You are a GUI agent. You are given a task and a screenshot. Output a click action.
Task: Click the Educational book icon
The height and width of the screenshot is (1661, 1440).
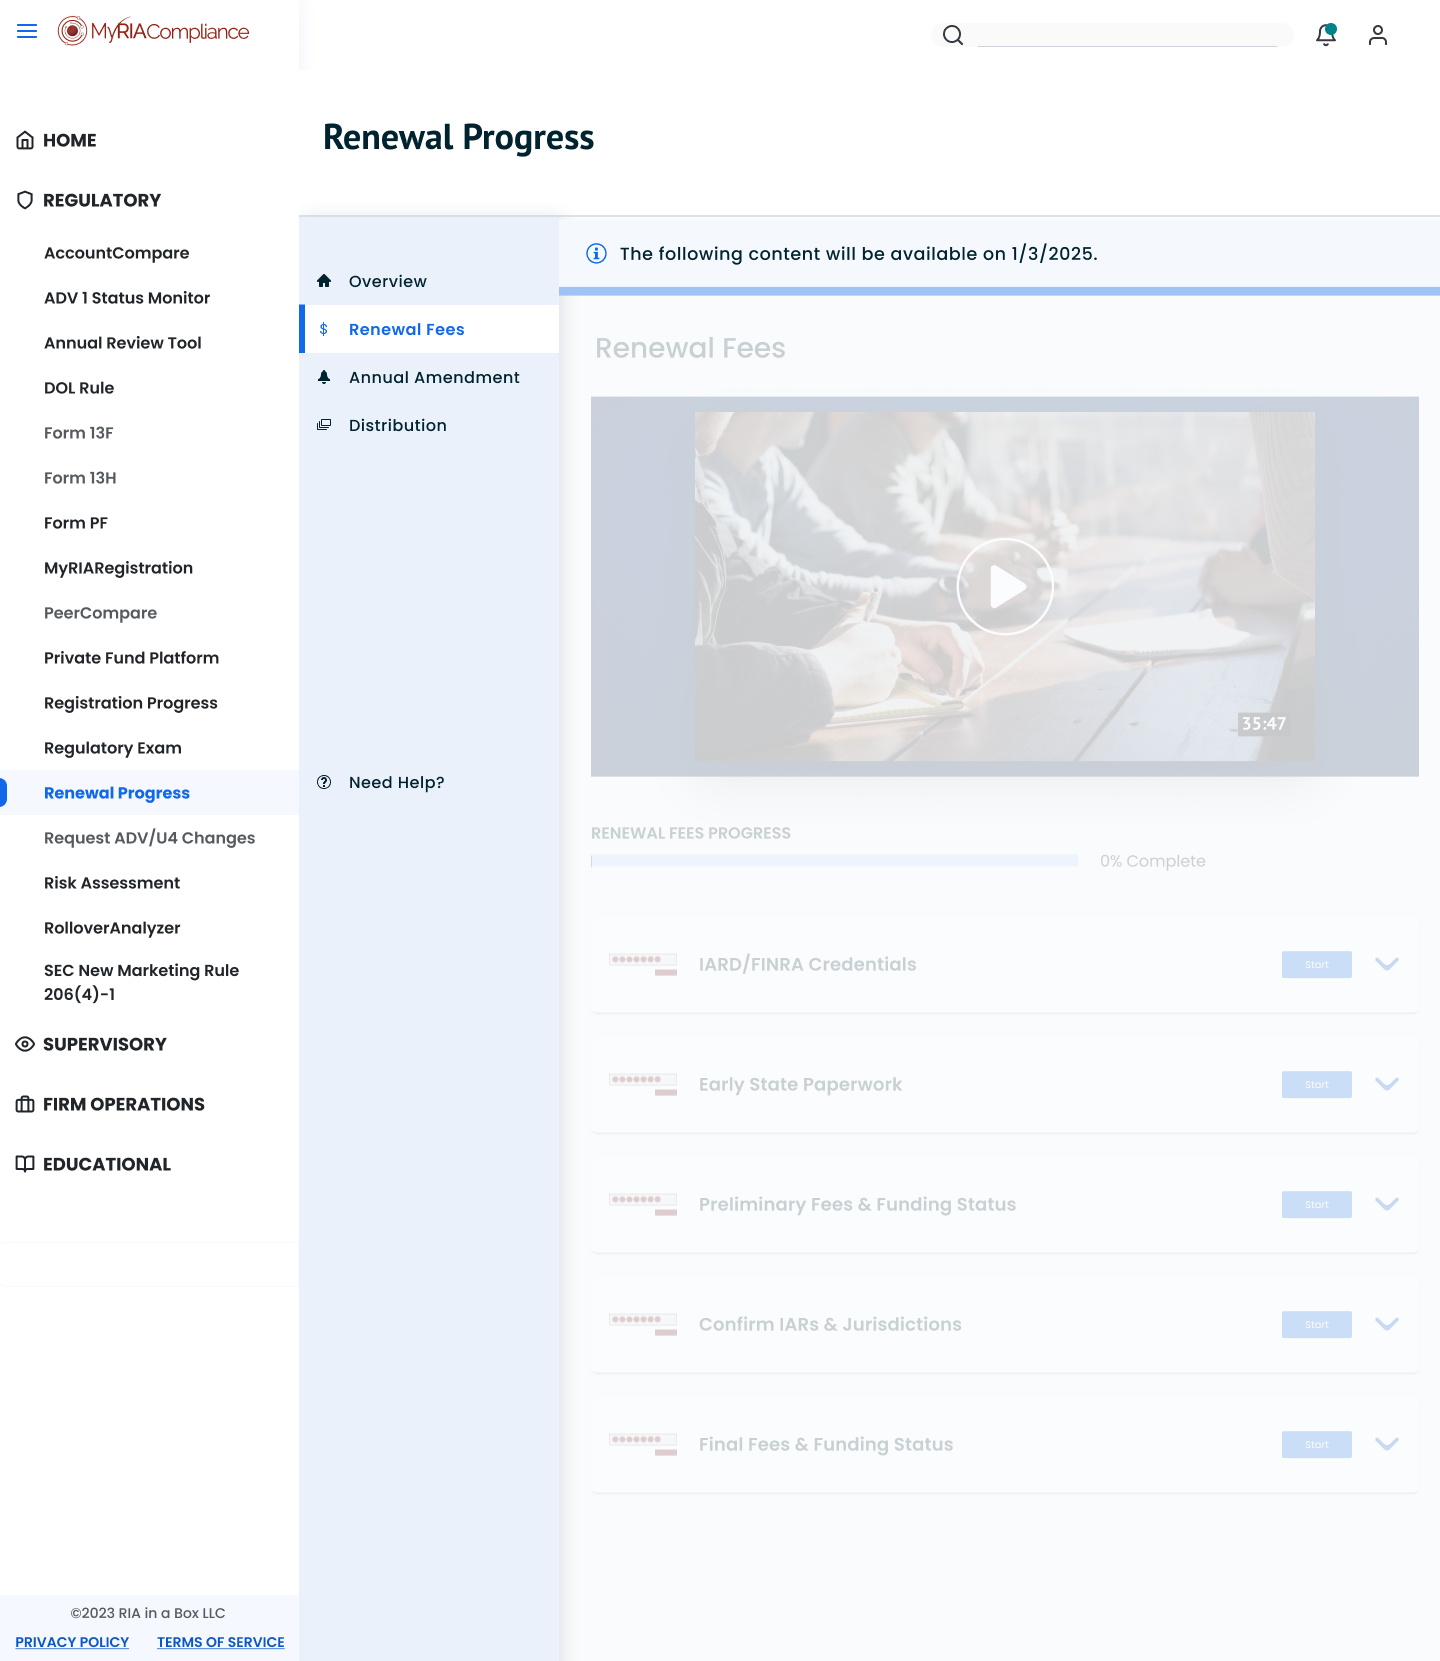coord(25,1164)
